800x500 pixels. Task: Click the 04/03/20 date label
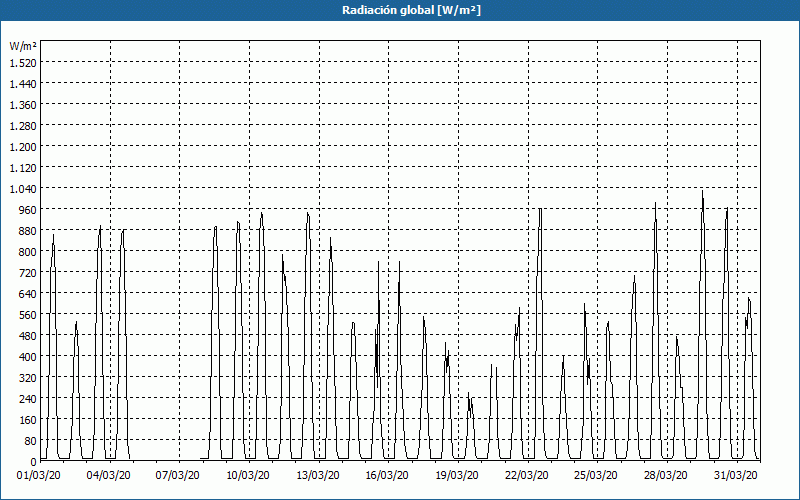[x=109, y=476]
